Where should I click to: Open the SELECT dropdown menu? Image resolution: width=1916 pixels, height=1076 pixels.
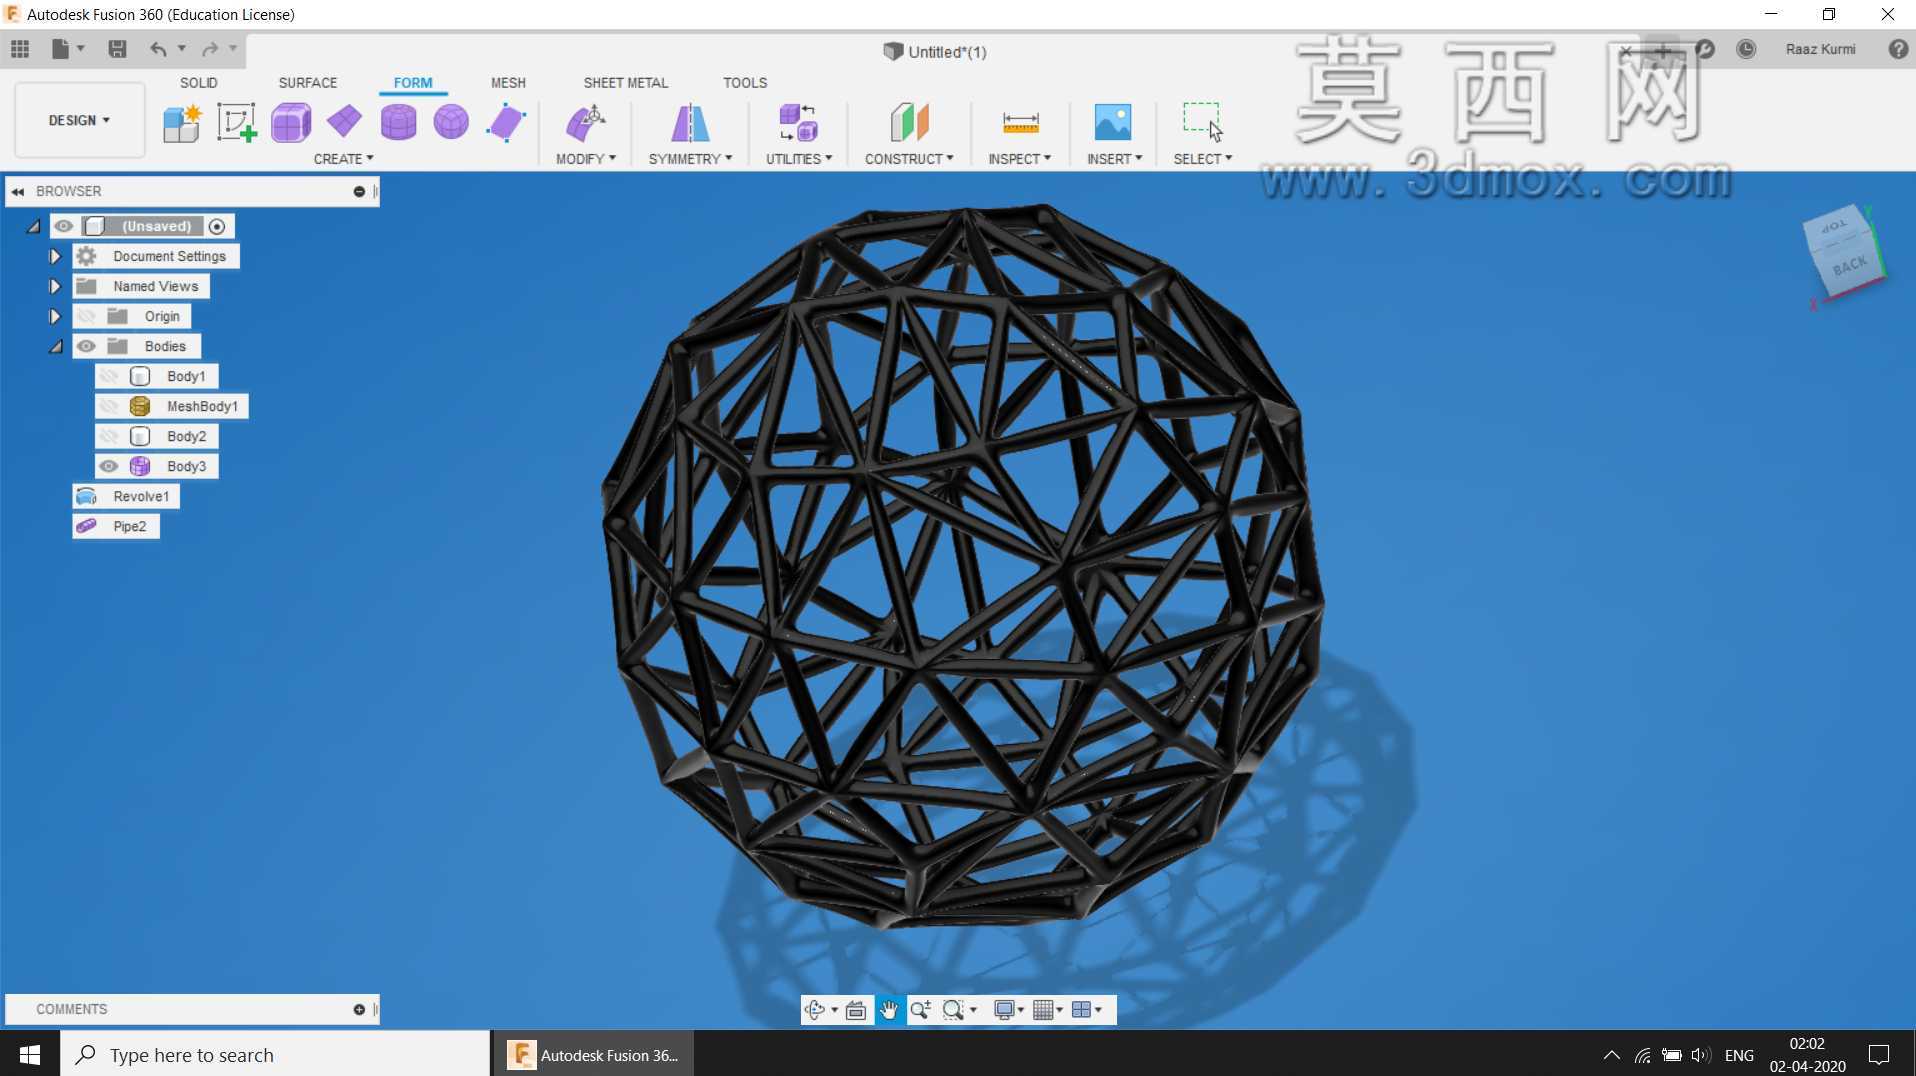[1202, 159]
